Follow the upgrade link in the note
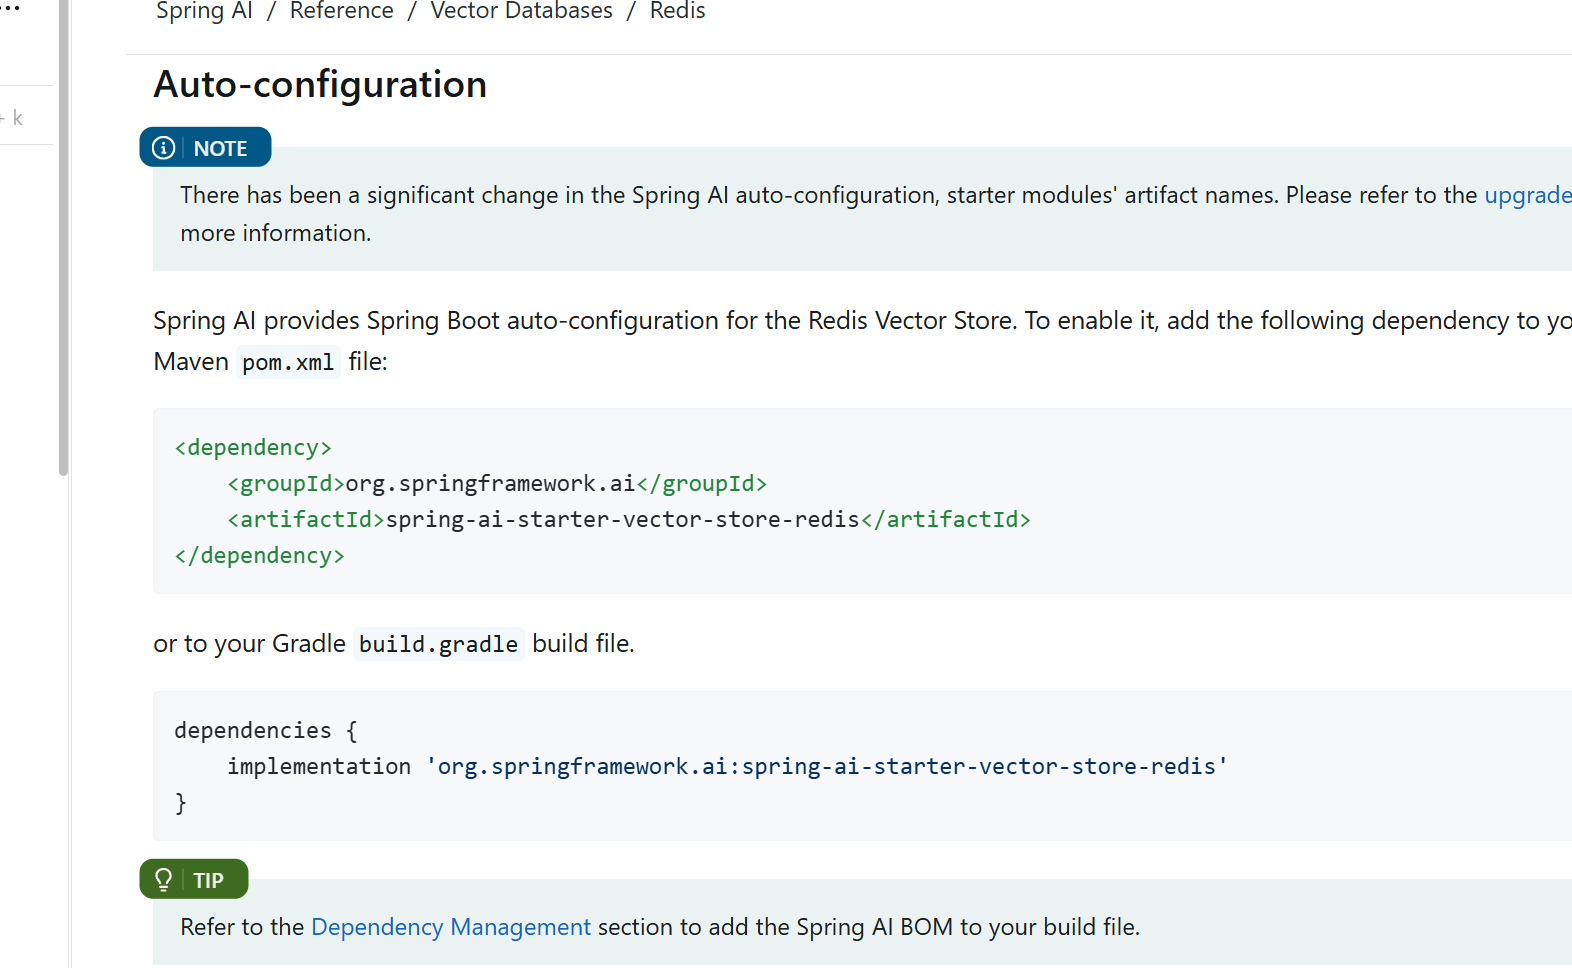Image resolution: width=1572 pixels, height=968 pixels. (x=1527, y=195)
